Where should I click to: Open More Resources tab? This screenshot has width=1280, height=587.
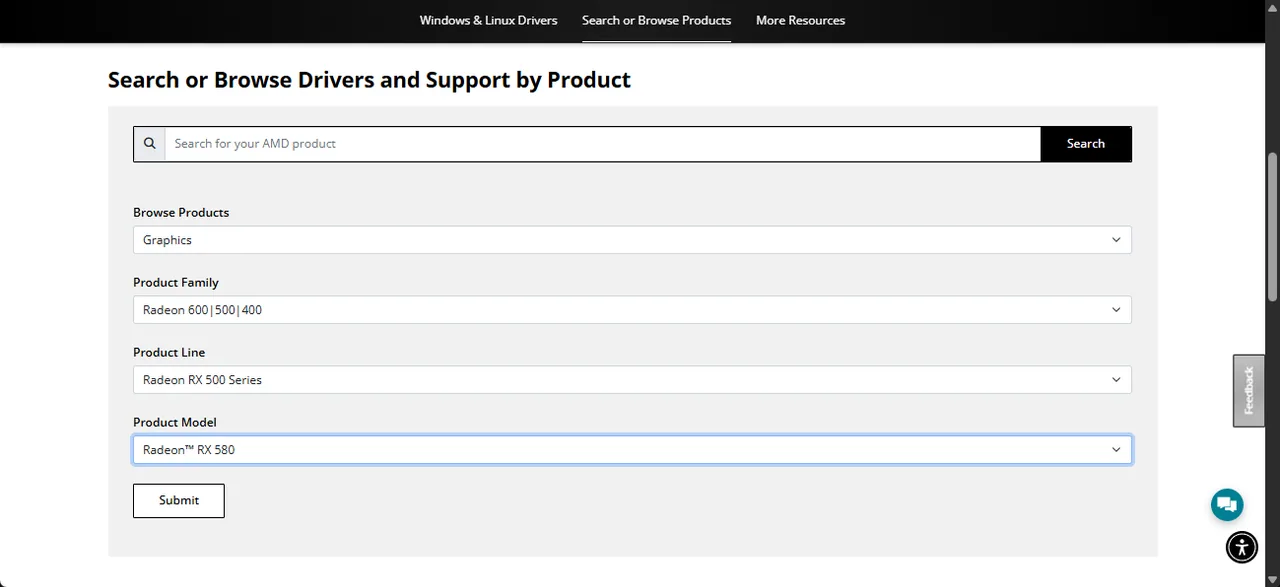pyautogui.click(x=800, y=20)
